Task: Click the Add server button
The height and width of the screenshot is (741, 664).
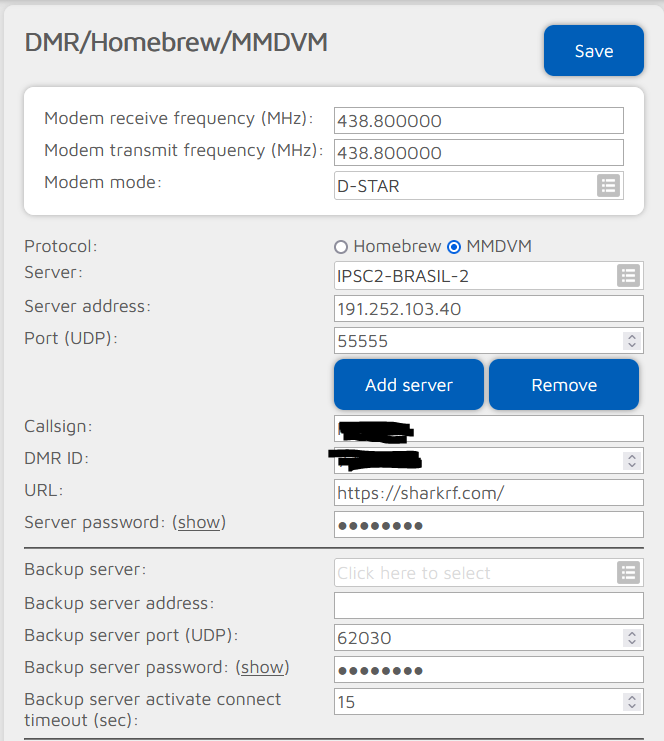Action: pos(409,385)
